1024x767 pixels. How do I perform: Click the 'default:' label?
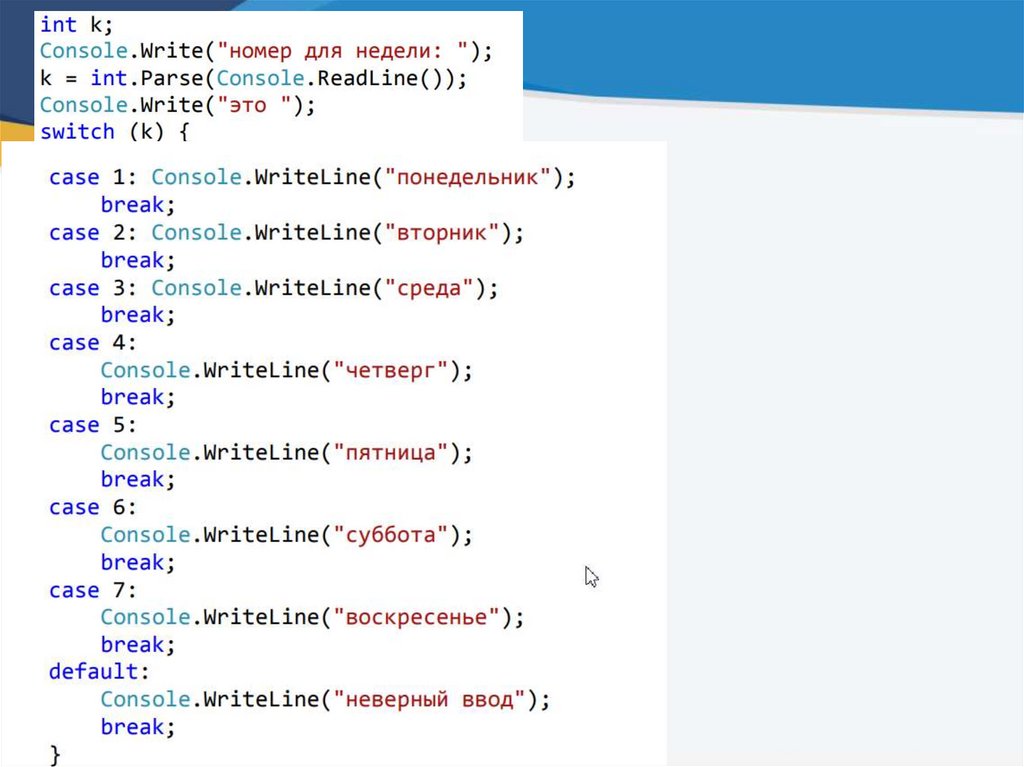(x=99, y=672)
